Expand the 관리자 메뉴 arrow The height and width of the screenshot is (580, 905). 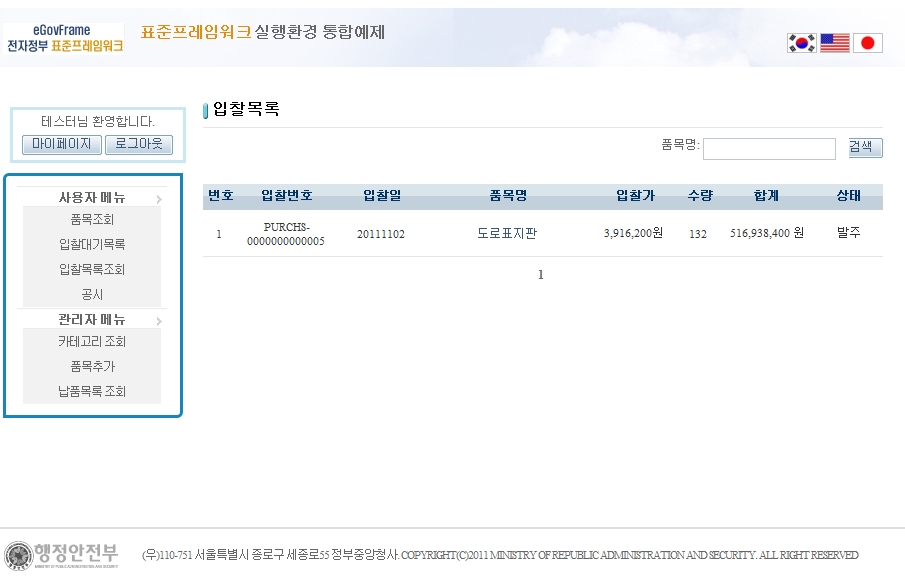click(159, 321)
